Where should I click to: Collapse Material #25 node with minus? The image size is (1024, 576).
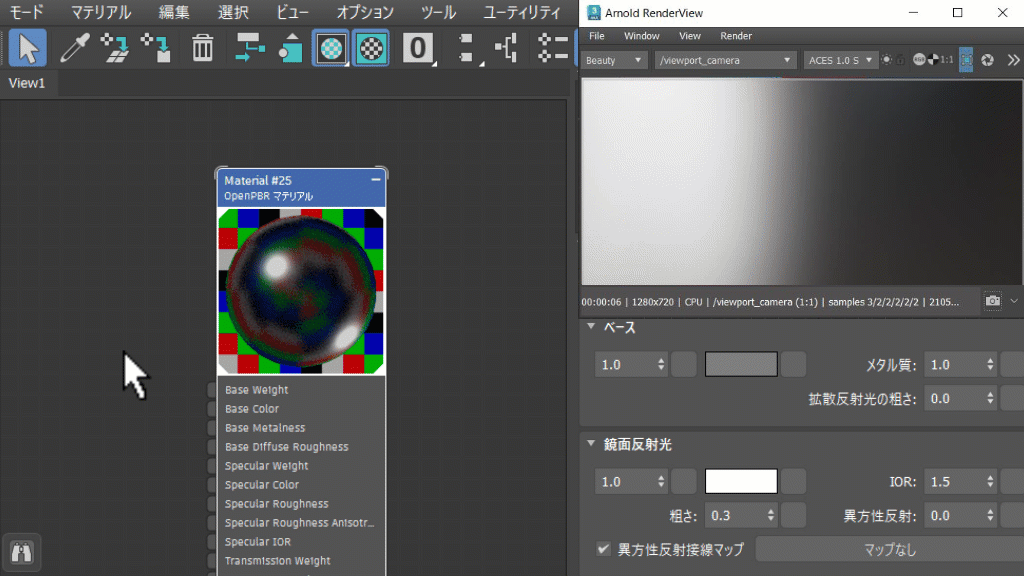[376, 180]
